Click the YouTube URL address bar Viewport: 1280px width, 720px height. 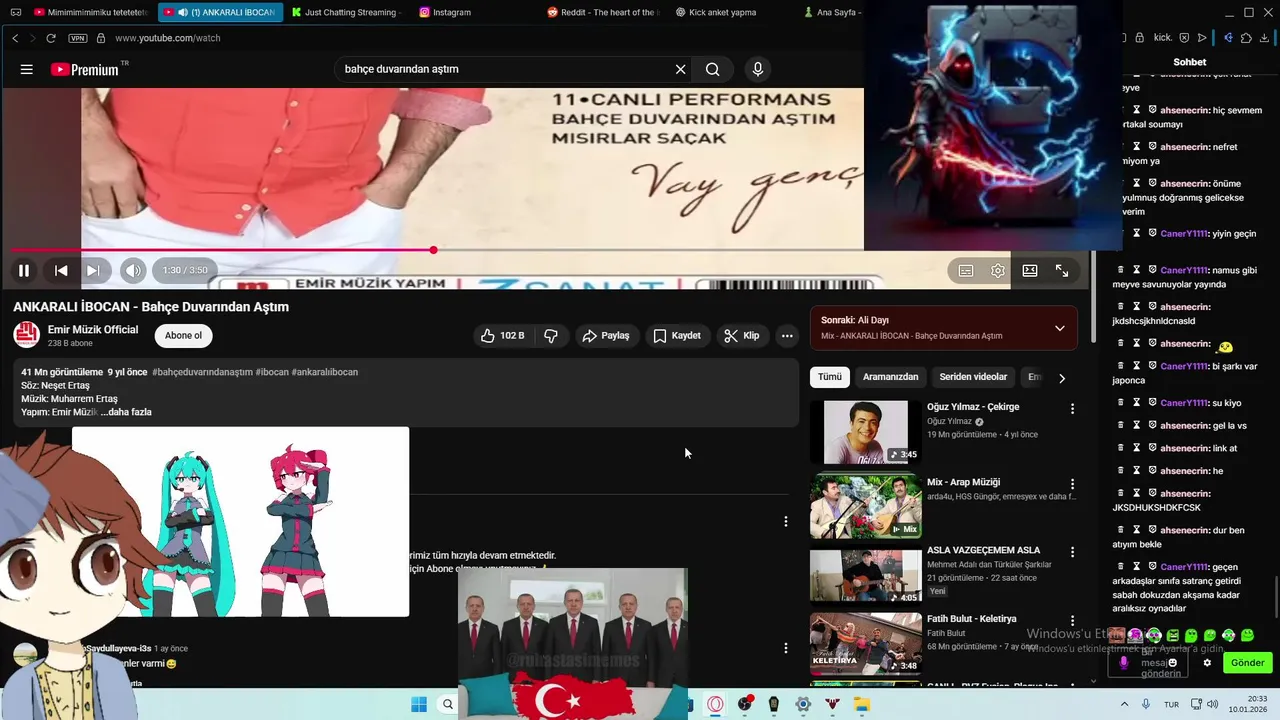168,38
